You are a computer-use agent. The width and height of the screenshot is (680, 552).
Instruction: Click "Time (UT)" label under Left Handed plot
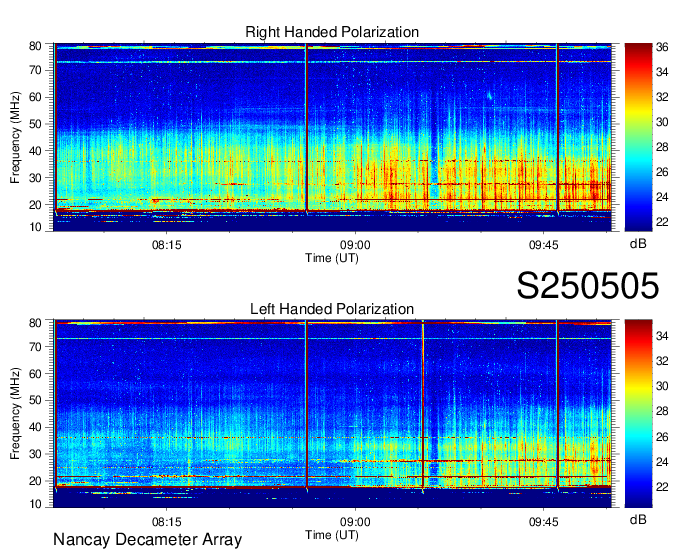[x=332, y=535]
